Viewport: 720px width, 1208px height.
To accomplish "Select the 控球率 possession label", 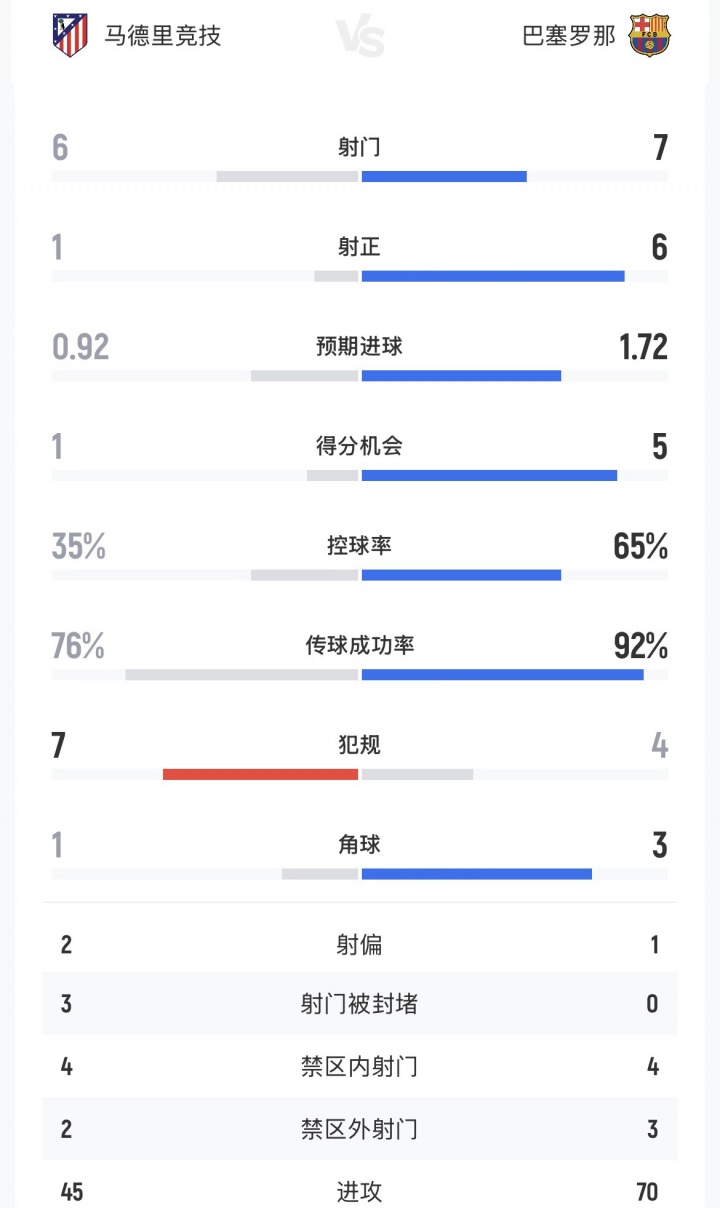I will pyautogui.click(x=359, y=546).
